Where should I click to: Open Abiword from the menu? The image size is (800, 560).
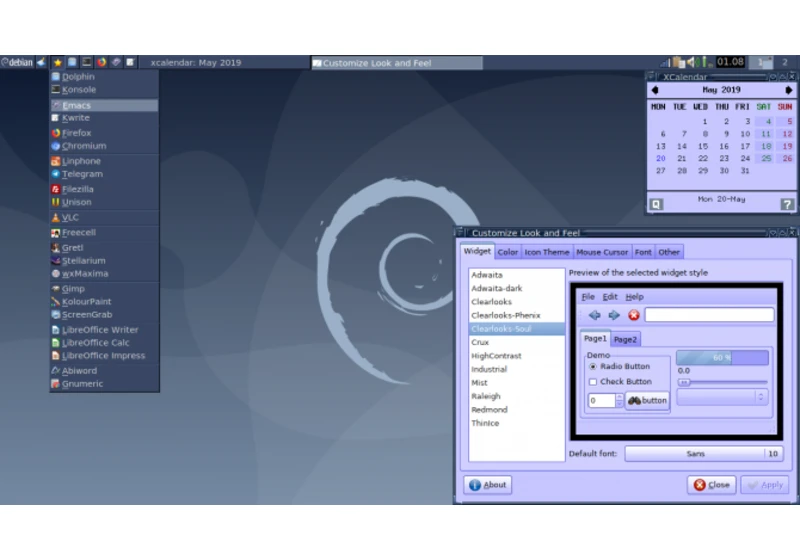(104, 371)
